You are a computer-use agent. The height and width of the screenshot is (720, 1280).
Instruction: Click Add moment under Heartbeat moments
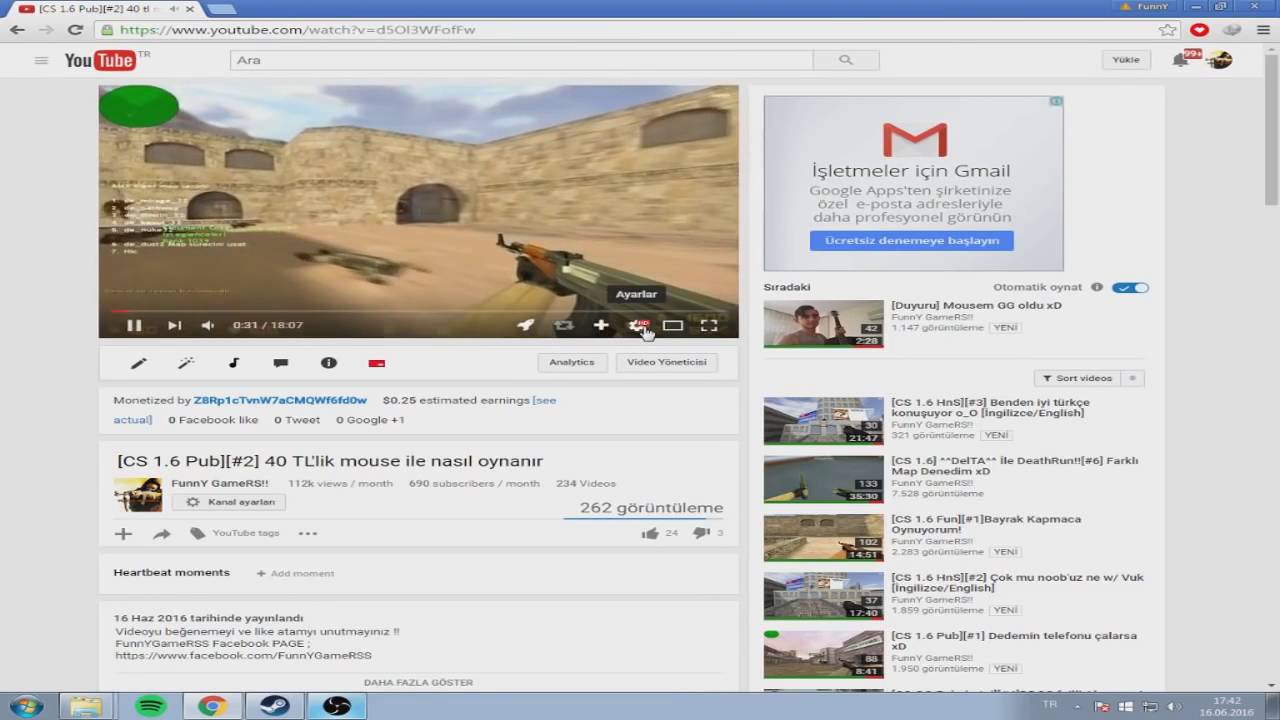(x=295, y=574)
